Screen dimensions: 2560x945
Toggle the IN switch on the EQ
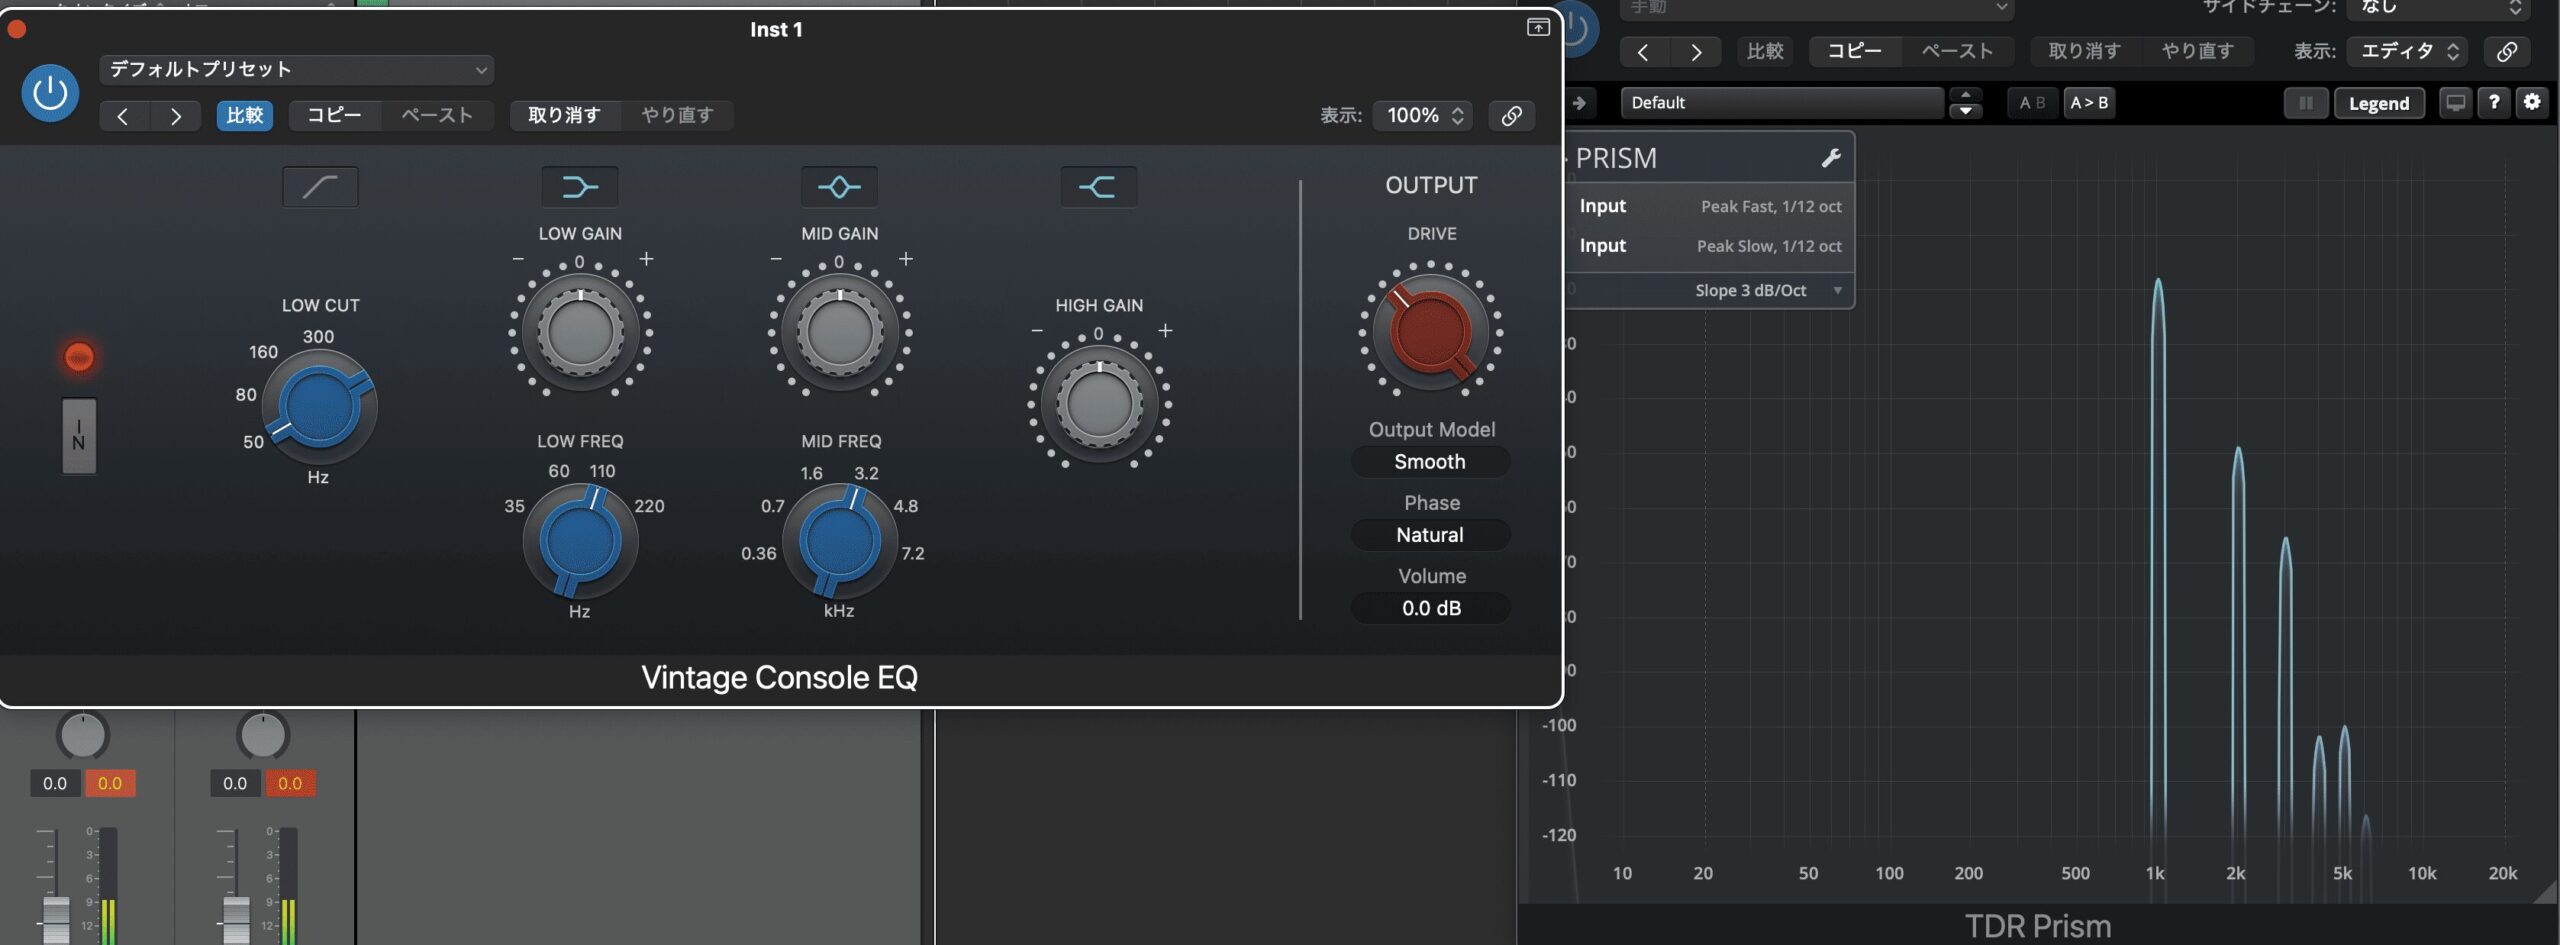(79, 436)
